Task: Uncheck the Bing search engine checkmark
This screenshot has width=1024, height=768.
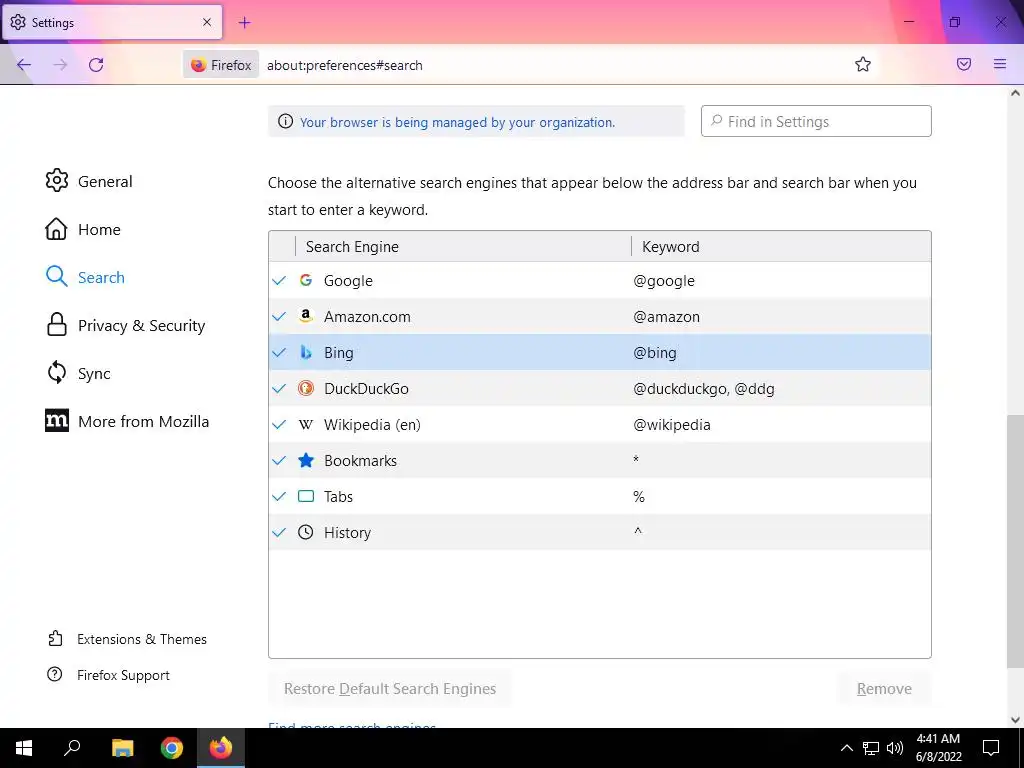Action: [280, 353]
